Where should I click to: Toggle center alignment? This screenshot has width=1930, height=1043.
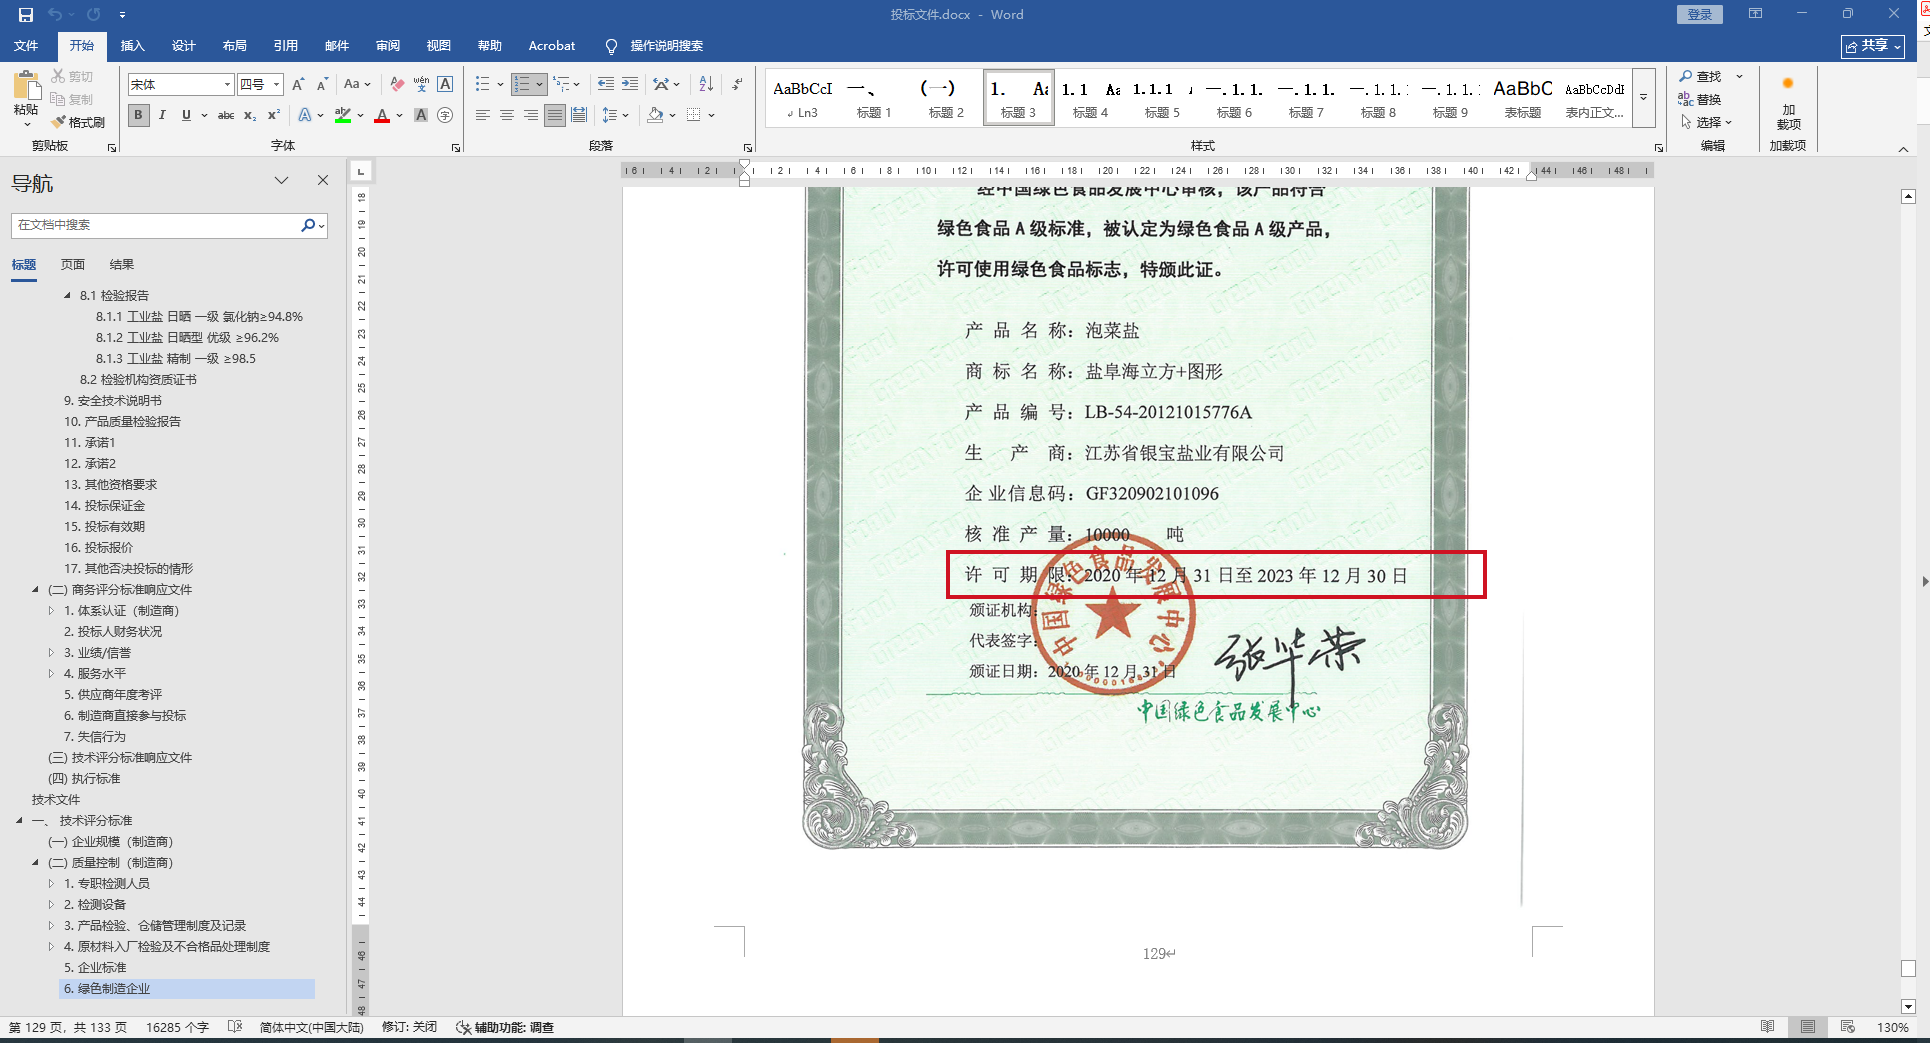507,115
